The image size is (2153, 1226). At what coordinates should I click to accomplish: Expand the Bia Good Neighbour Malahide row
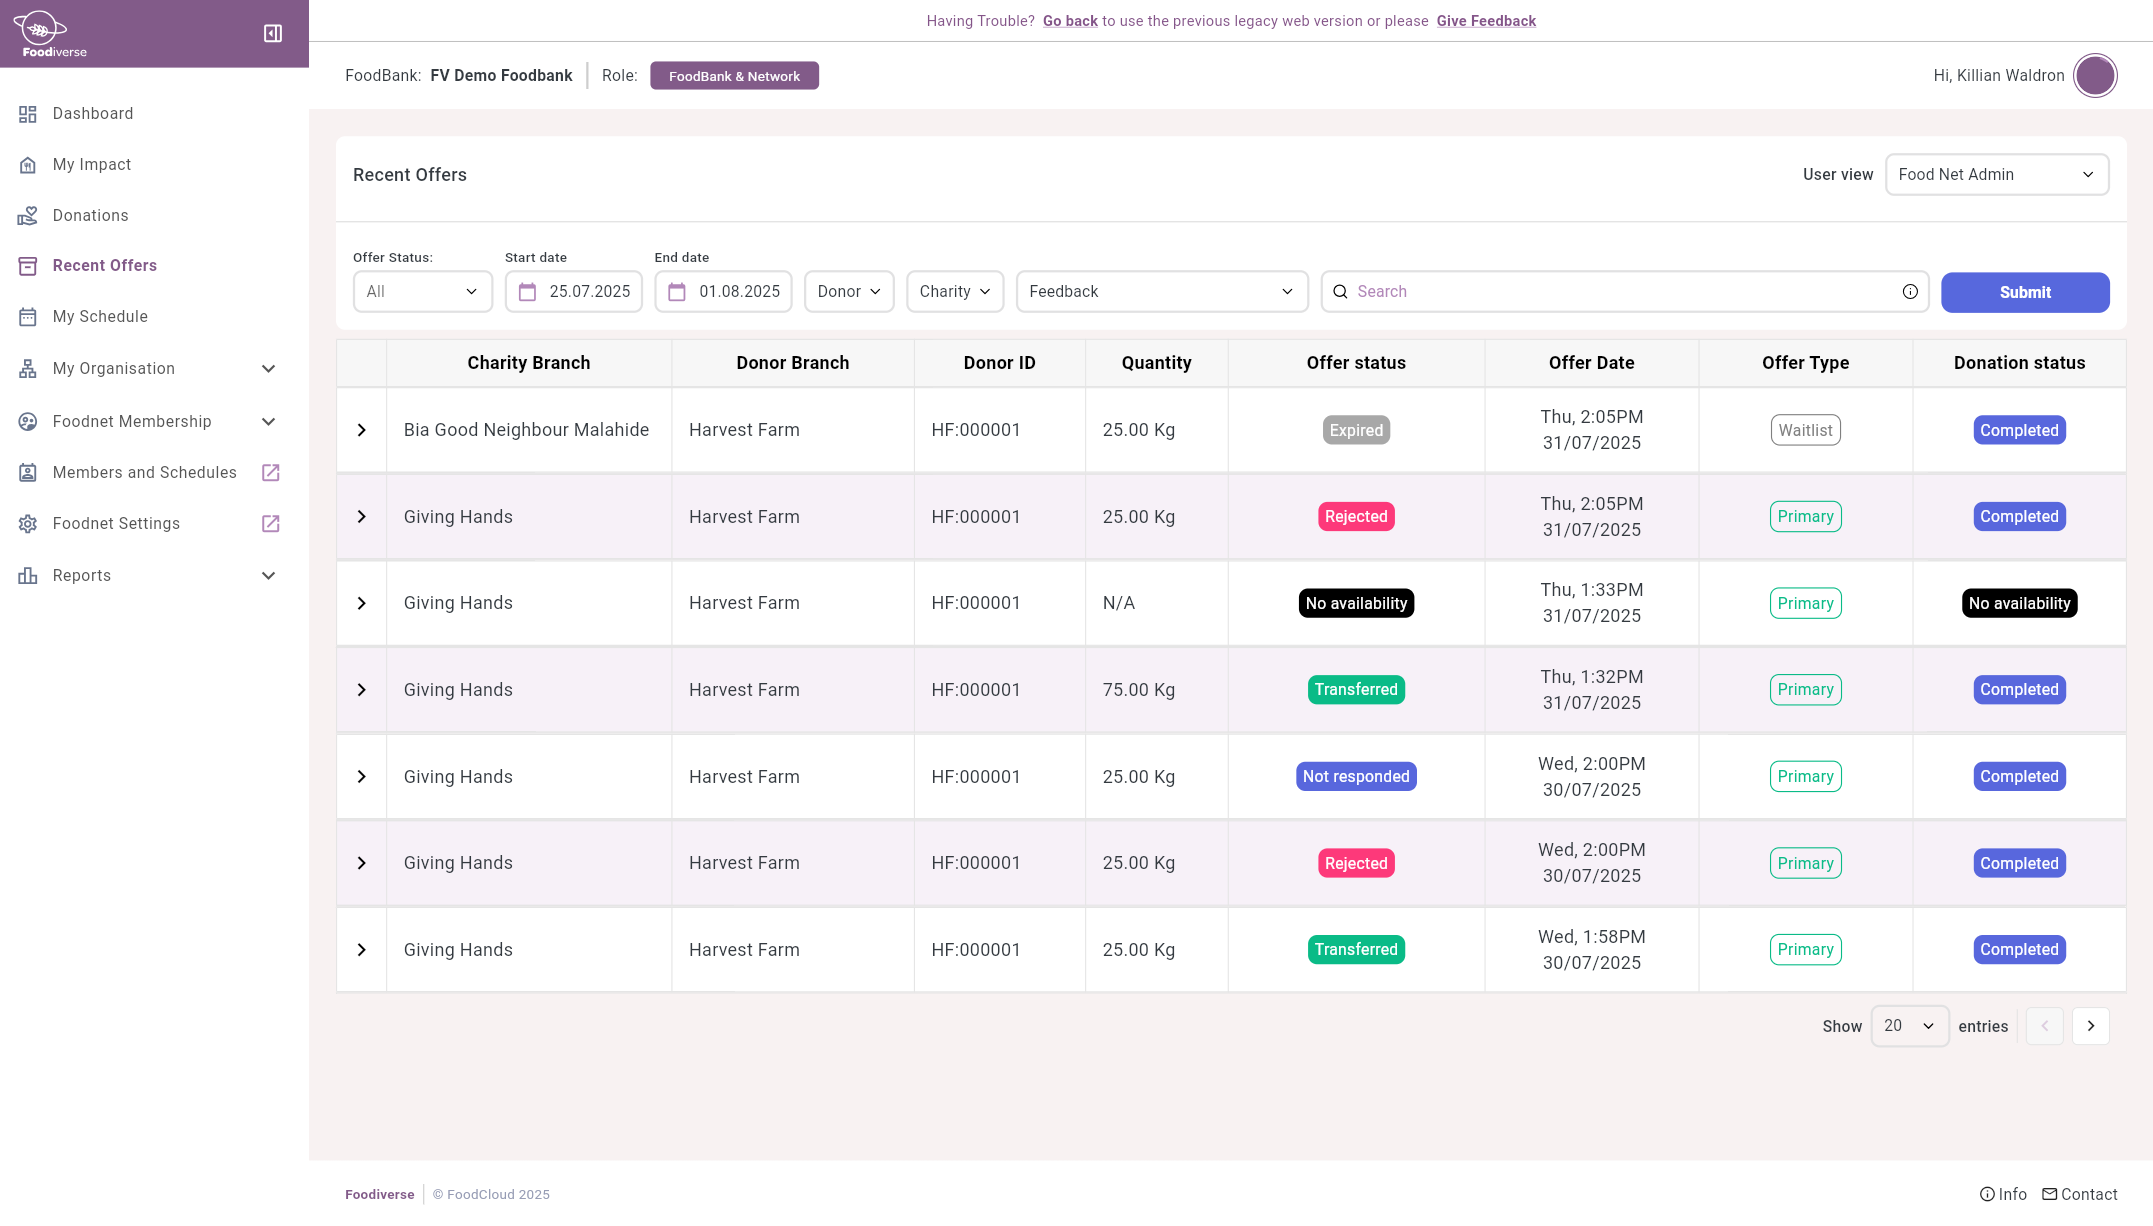click(362, 430)
